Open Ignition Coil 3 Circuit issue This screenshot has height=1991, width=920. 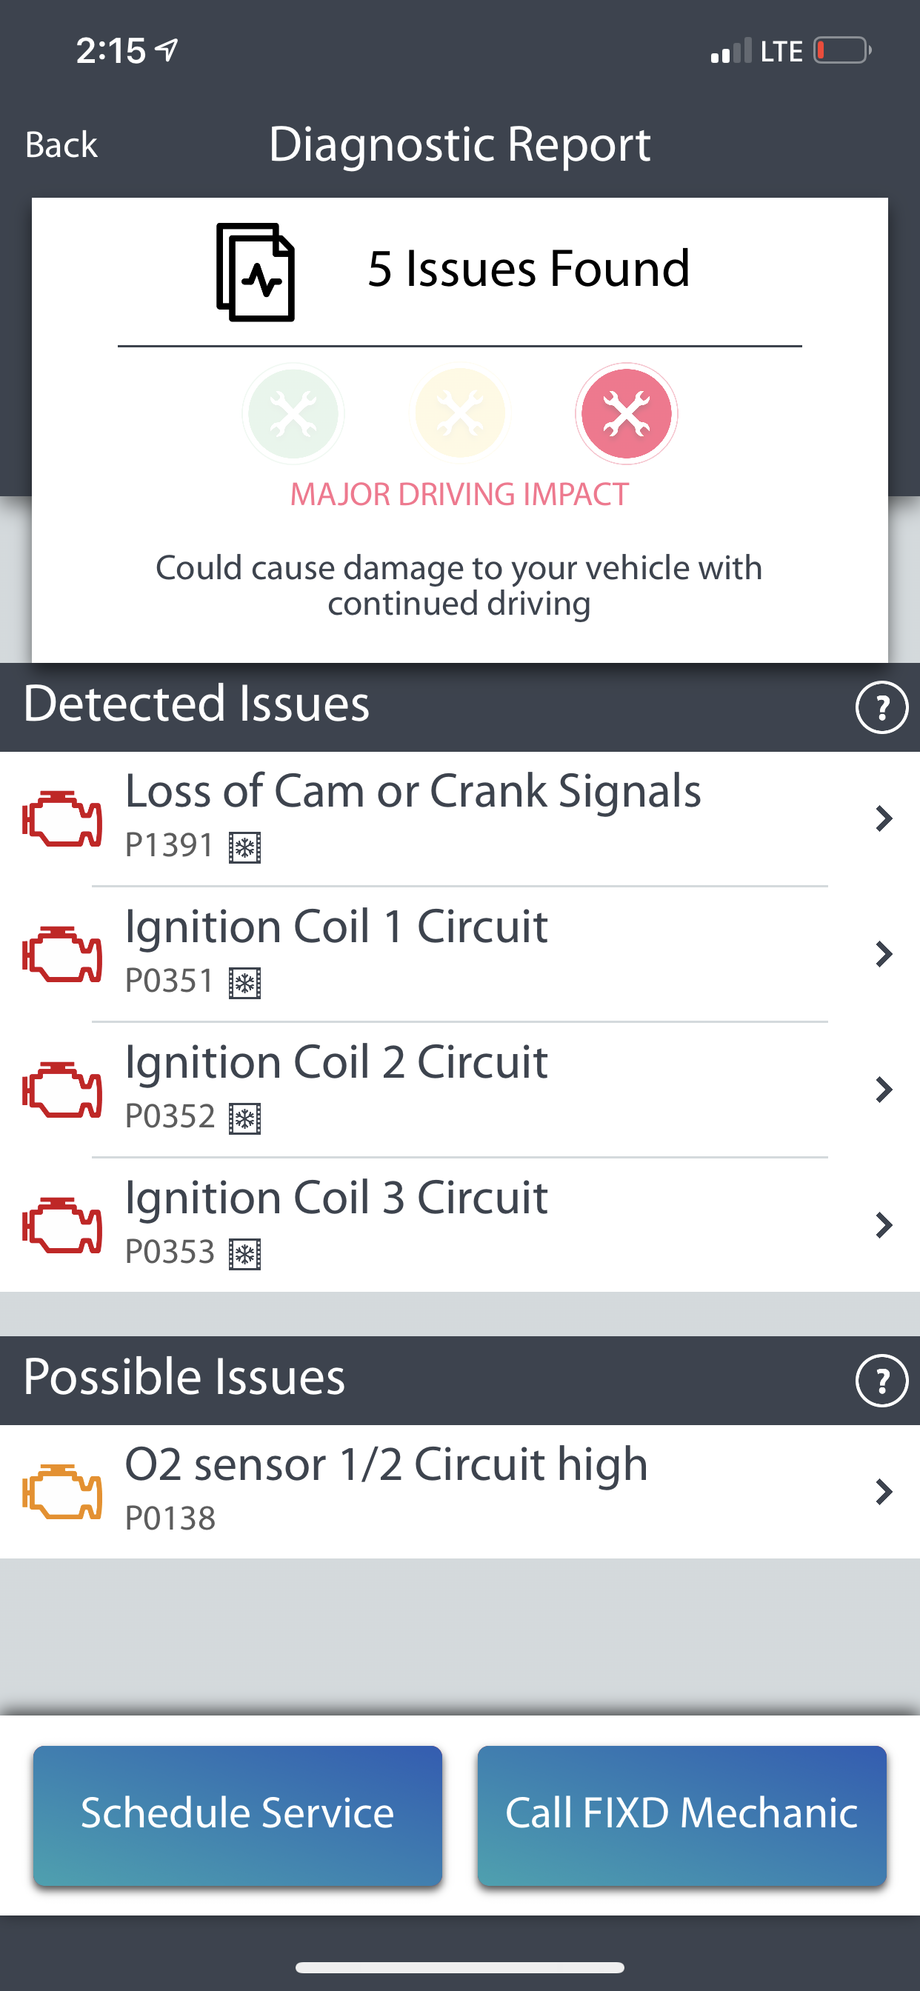336,1198
